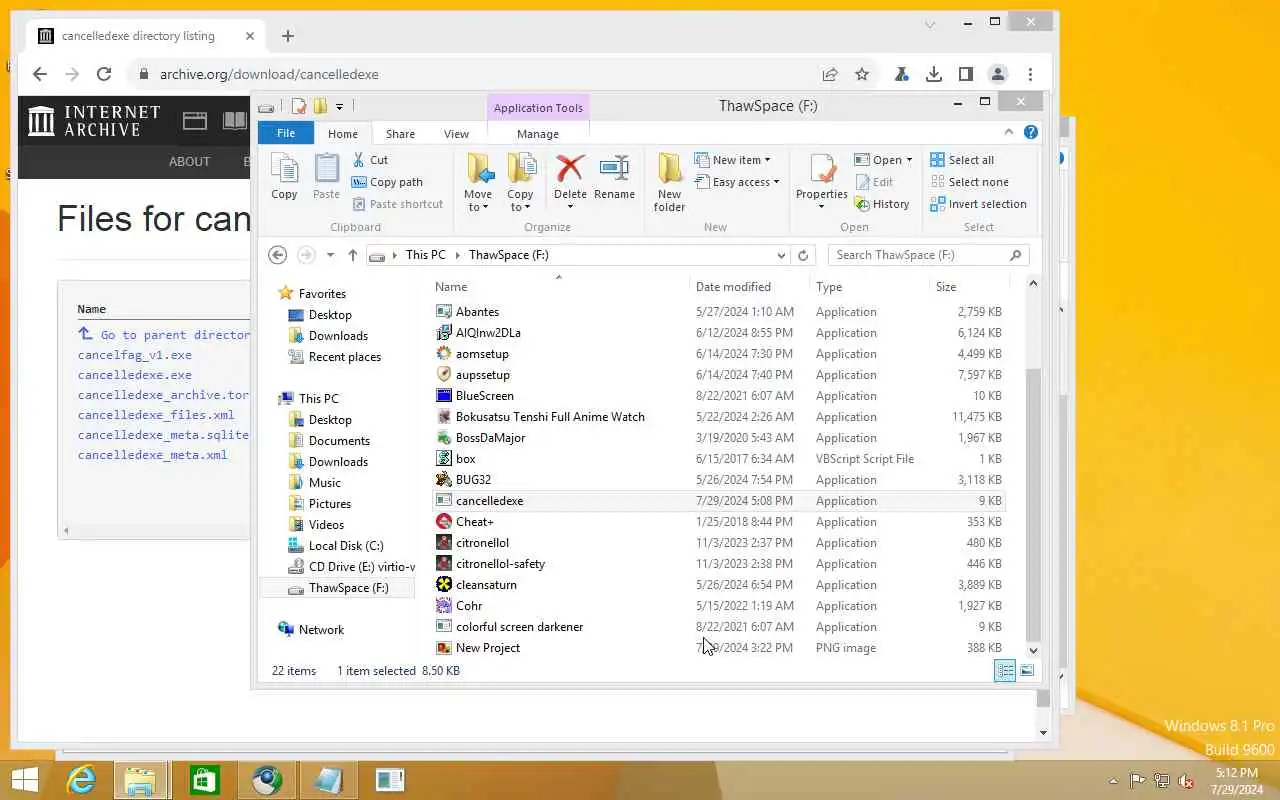Viewport: 1280px width, 800px height.
Task: Open Internet Explorer from taskbar
Action: click(81, 780)
